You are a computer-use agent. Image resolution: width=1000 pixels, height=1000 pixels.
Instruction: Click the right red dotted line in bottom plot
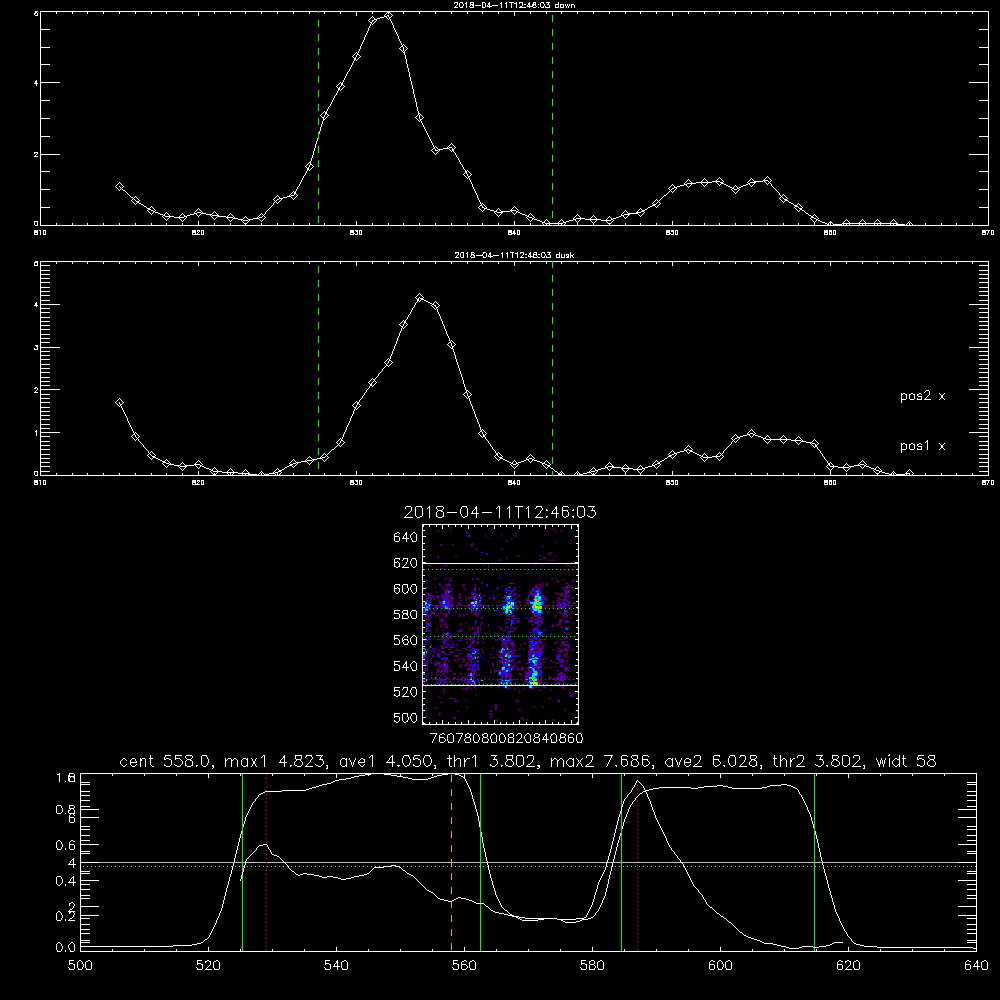point(637,862)
